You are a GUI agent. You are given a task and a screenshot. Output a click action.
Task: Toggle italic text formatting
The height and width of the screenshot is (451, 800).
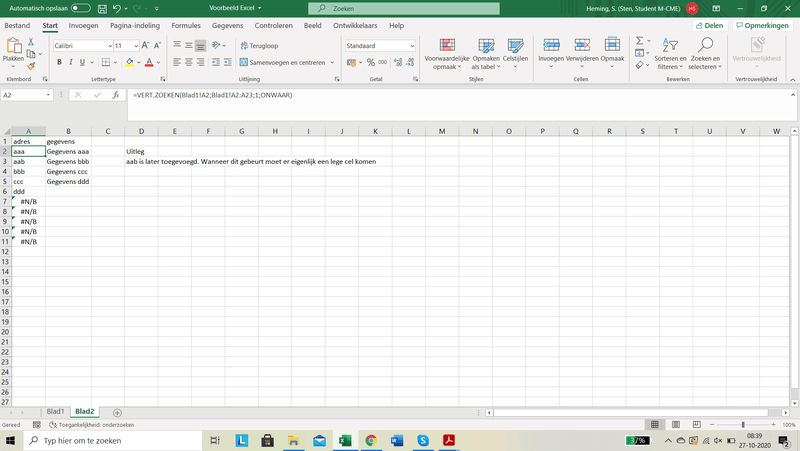pyautogui.click(x=72, y=62)
